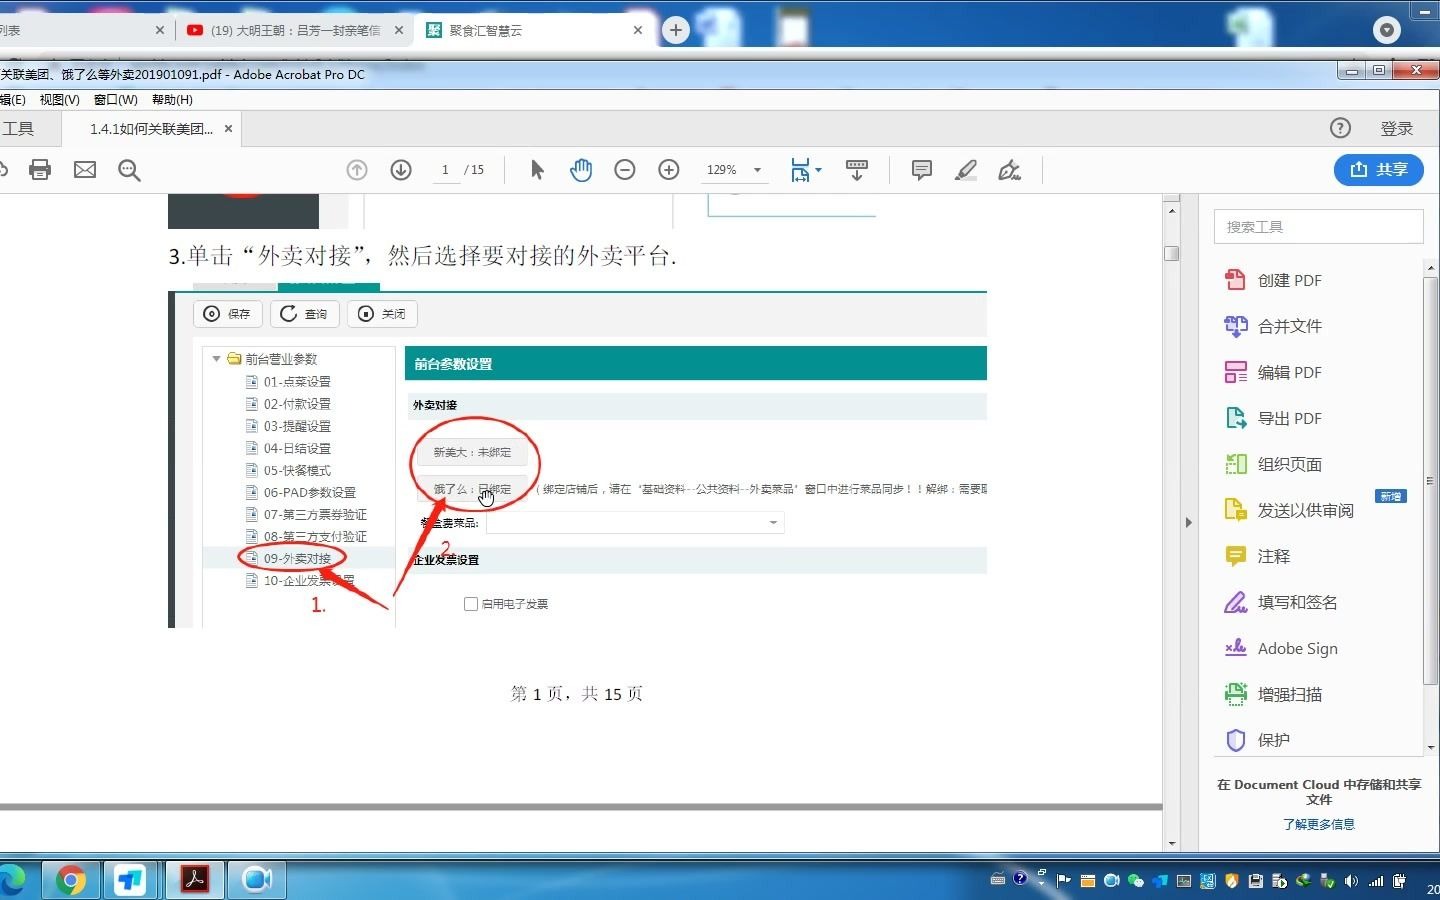Viewport: 1440px width, 900px height.
Task: Zoom in with the plus icon
Action: click(x=669, y=170)
